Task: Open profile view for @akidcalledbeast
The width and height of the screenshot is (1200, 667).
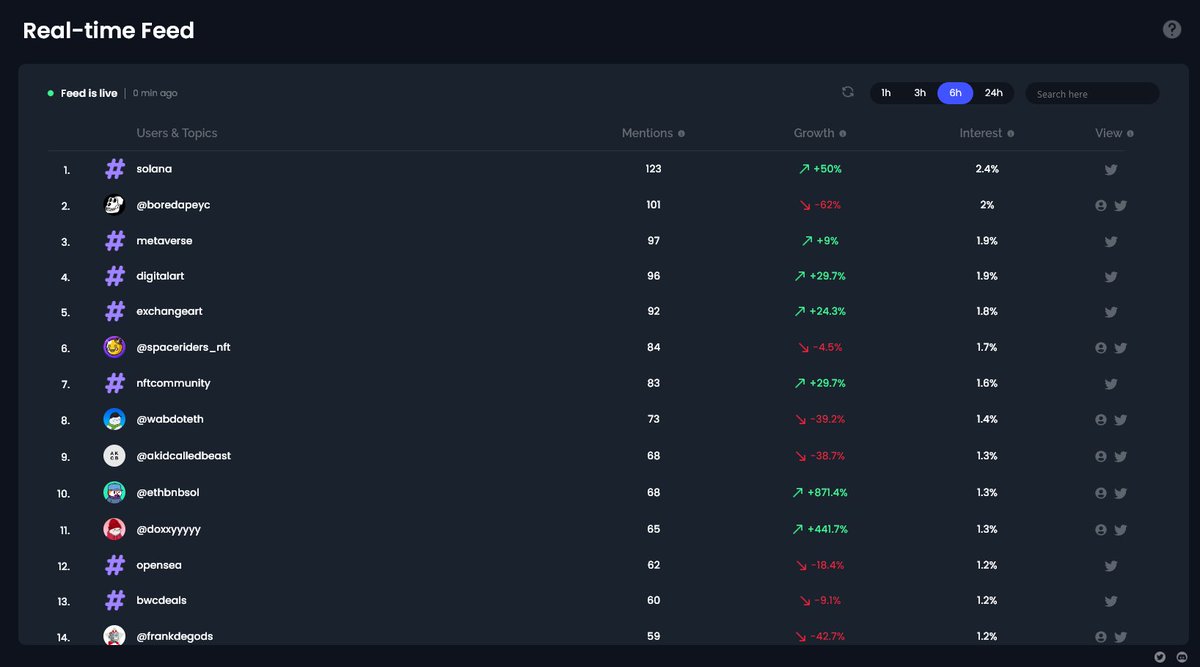Action: pyautogui.click(x=1101, y=456)
